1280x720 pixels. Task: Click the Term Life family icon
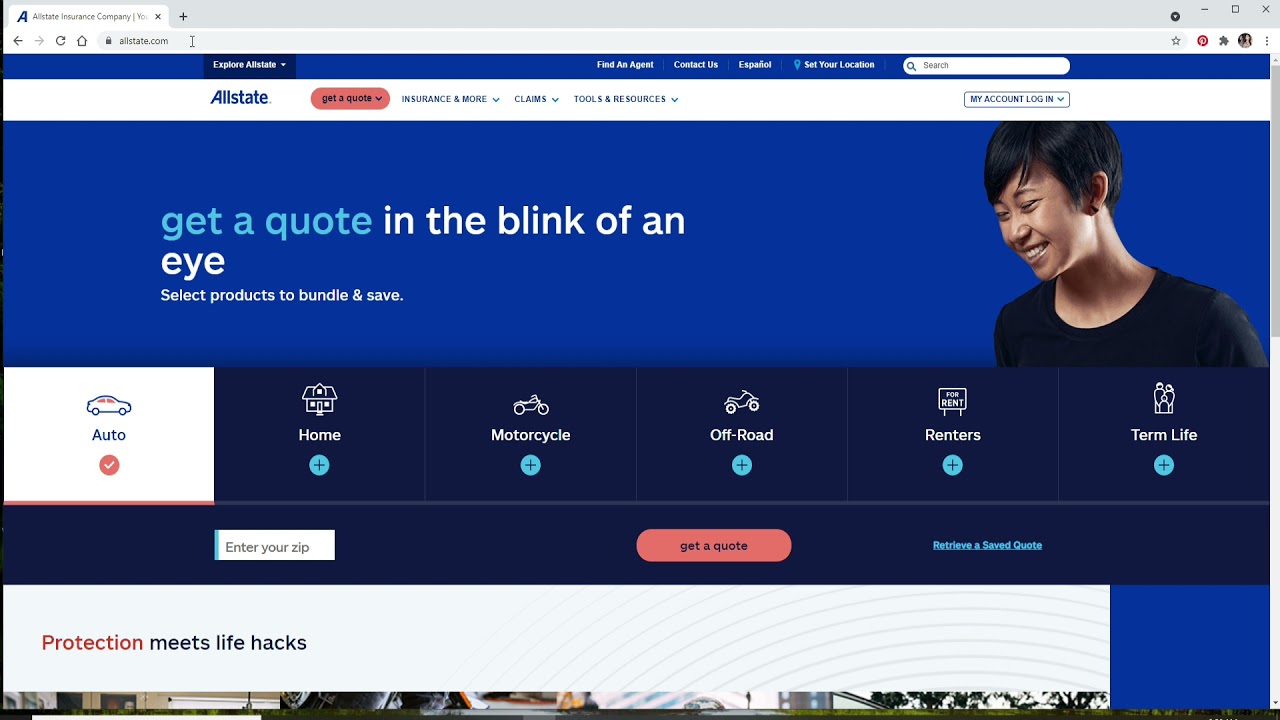click(1163, 398)
